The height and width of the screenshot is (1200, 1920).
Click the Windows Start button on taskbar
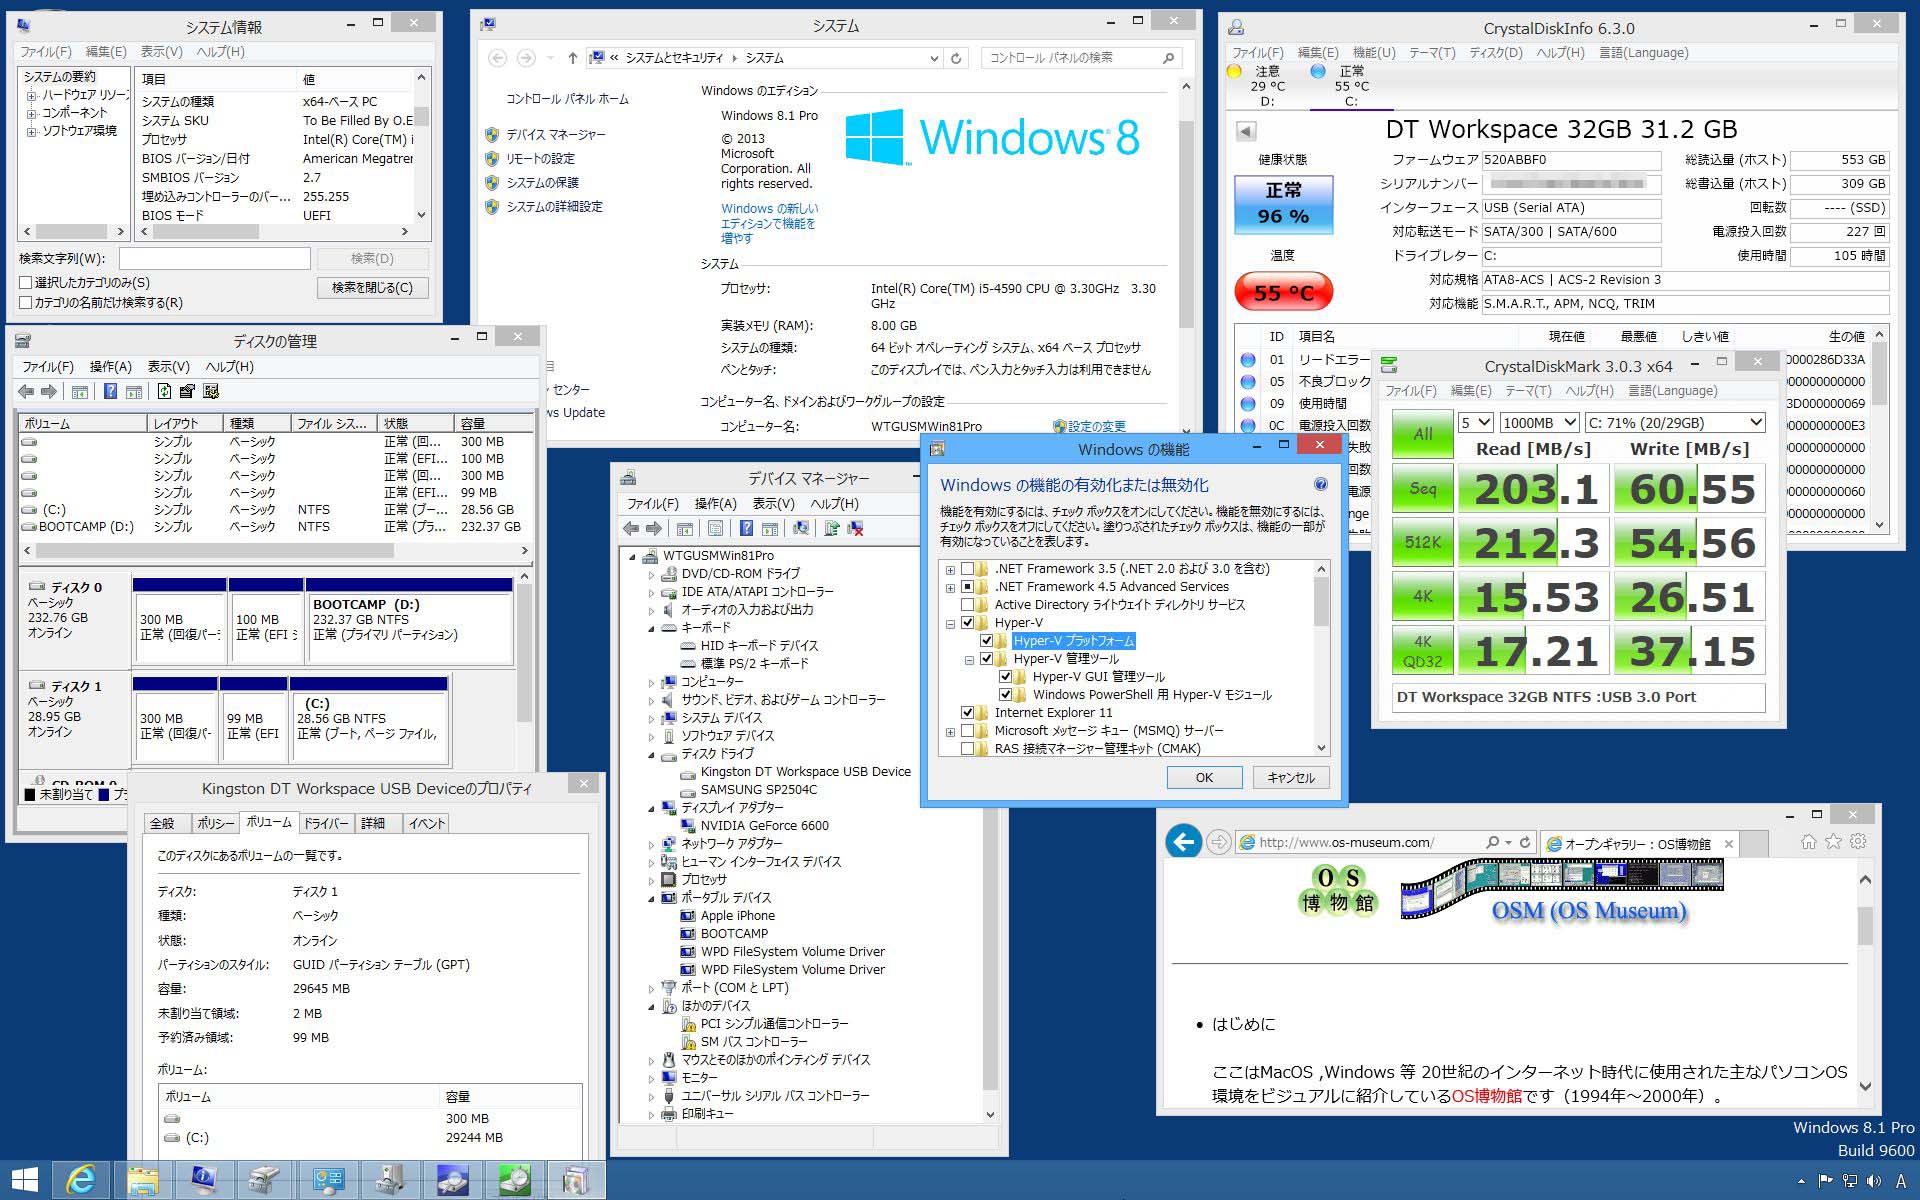tap(24, 1180)
